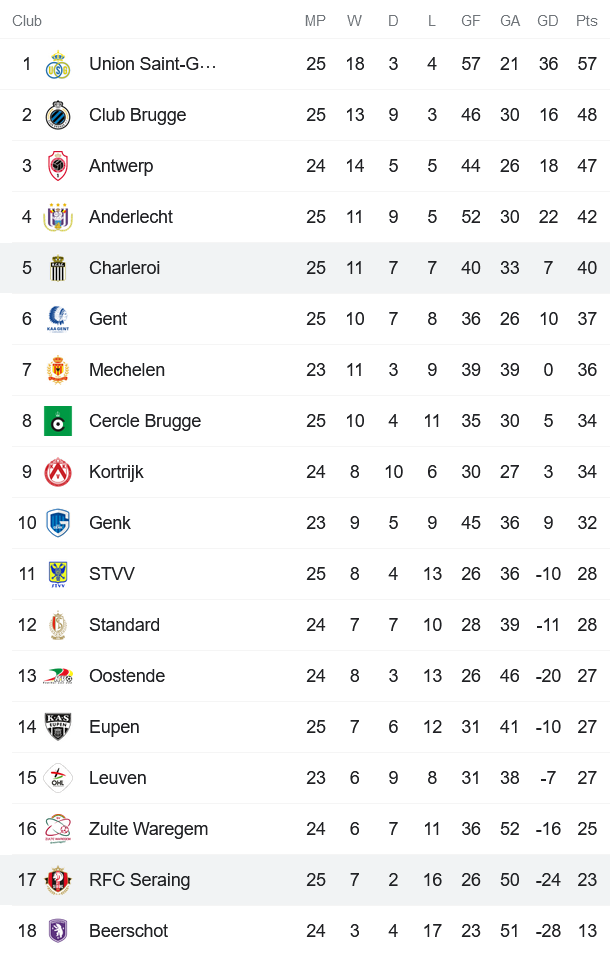
Task: Click the Kortrijk club logo
Action: [58, 471]
